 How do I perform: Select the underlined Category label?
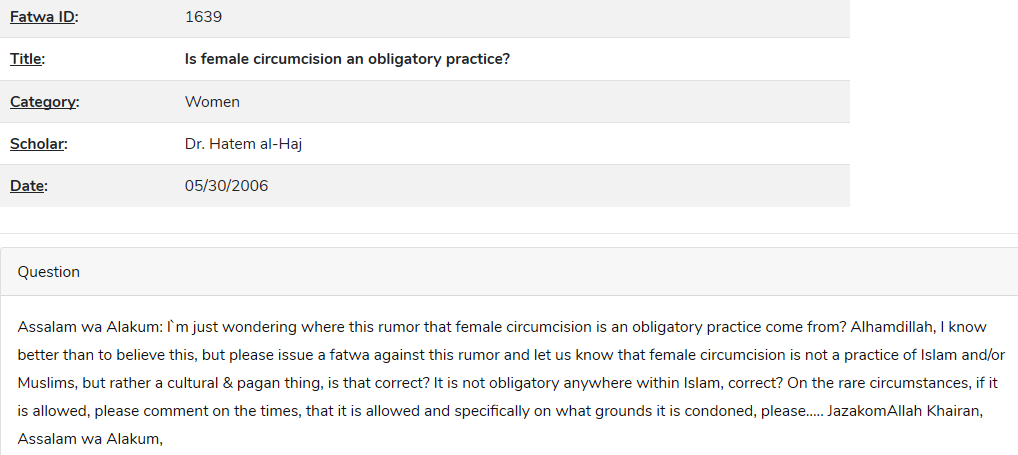[x=43, y=102]
